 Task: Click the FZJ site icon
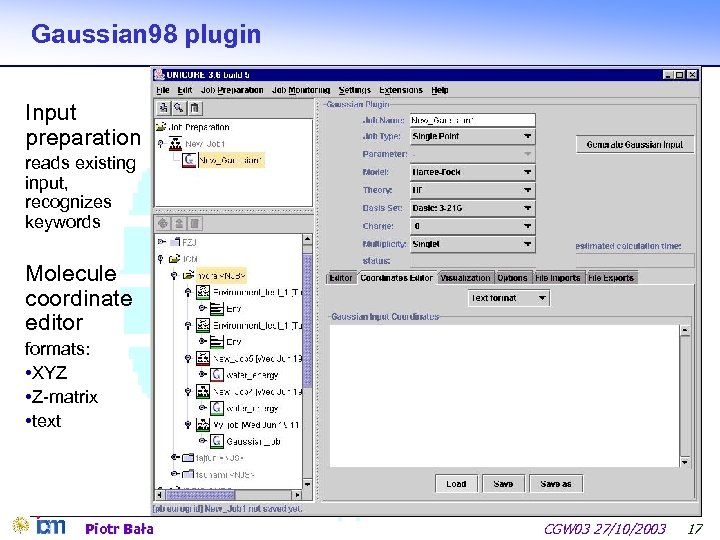pos(175,242)
